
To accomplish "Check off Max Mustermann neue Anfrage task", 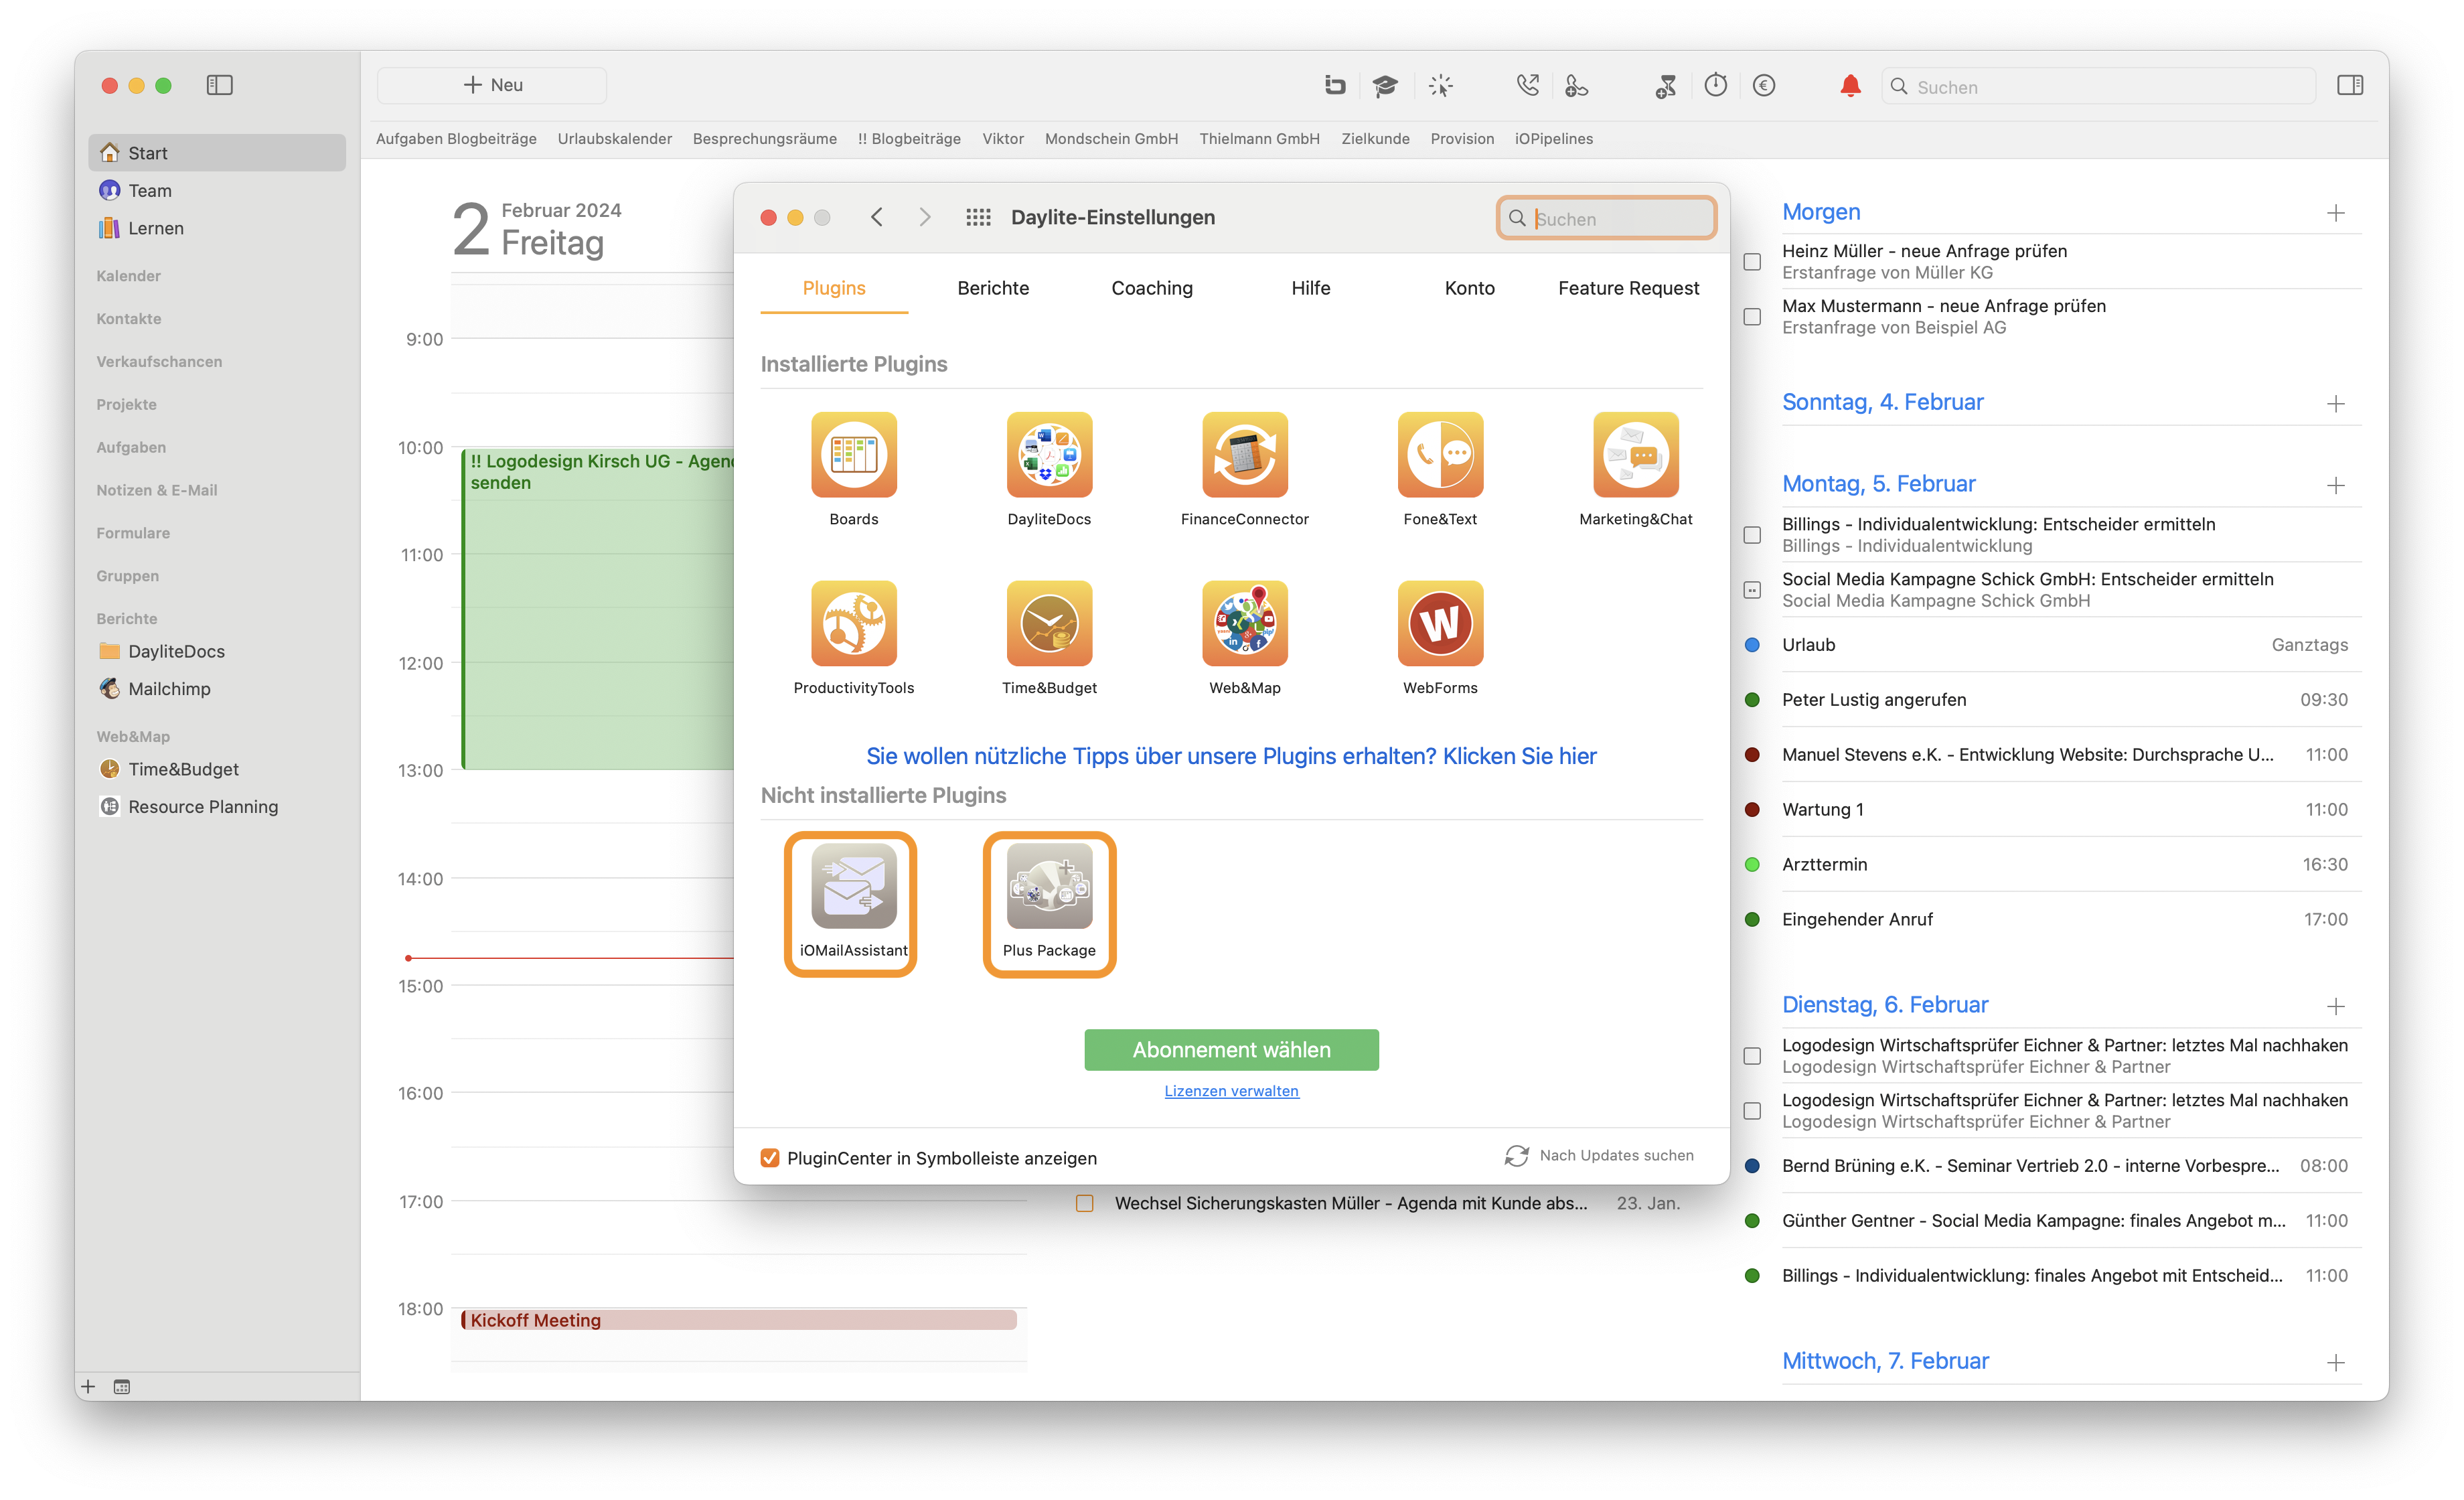I will pos(1752,317).
